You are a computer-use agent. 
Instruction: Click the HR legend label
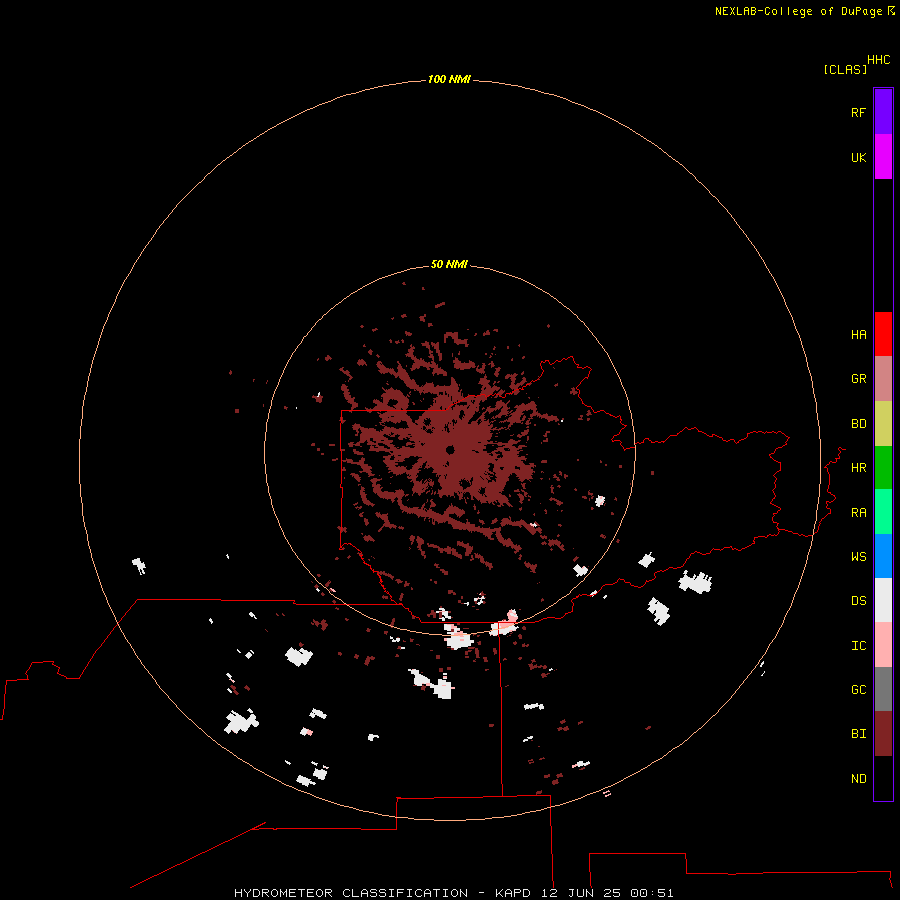858,468
